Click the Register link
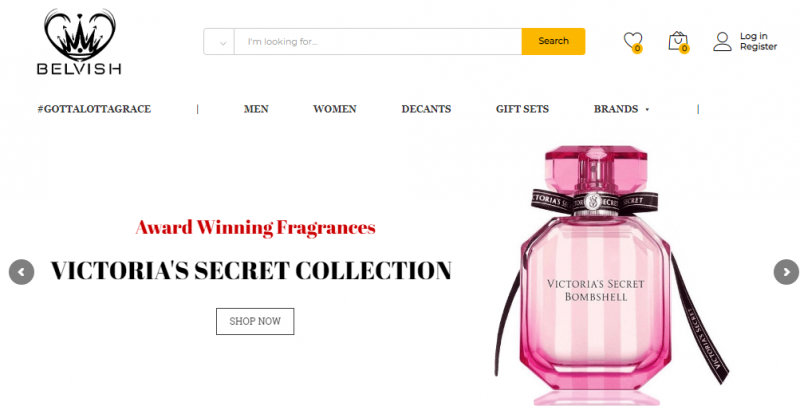The width and height of the screenshot is (800, 418). [x=758, y=46]
